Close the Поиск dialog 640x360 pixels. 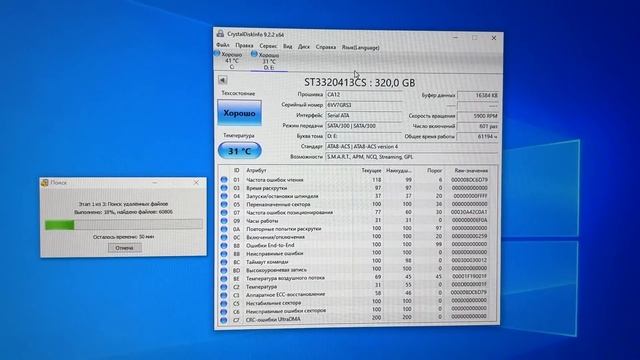pos(196,183)
